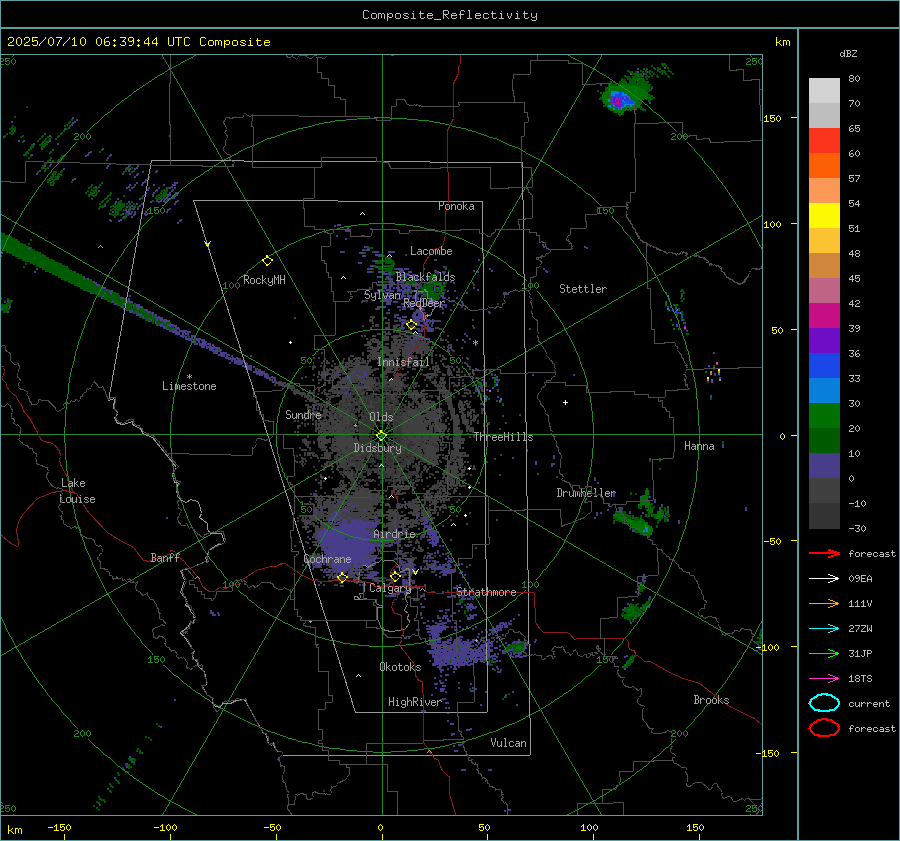Click the red forecast arrow in the legend
This screenshot has width=900, height=841.
(x=824, y=553)
